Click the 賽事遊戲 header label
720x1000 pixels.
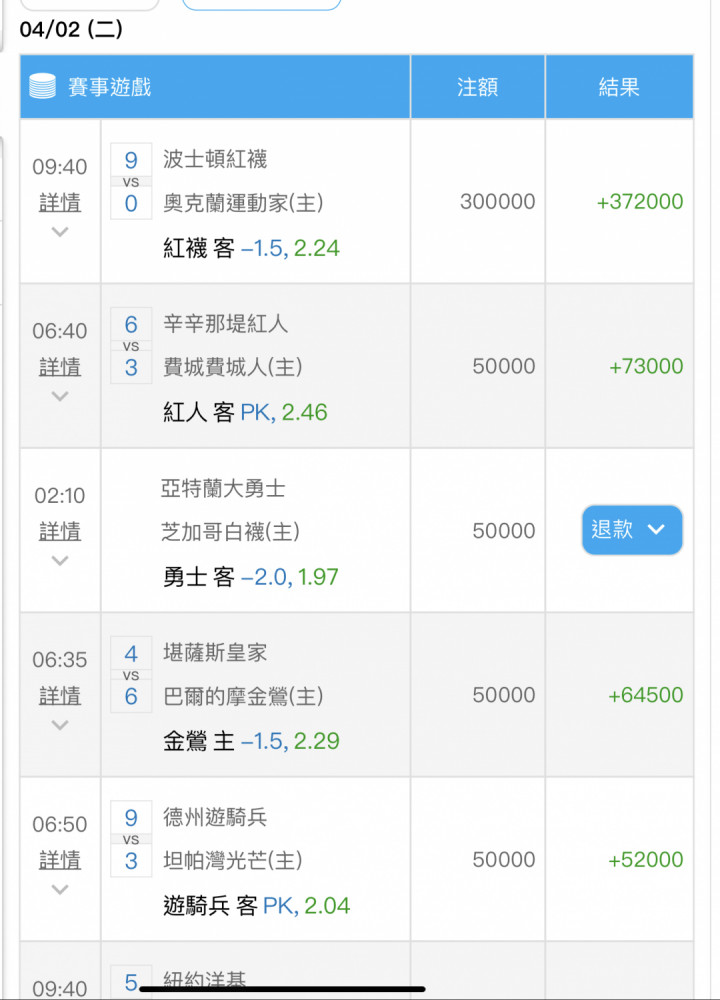click(x=110, y=87)
